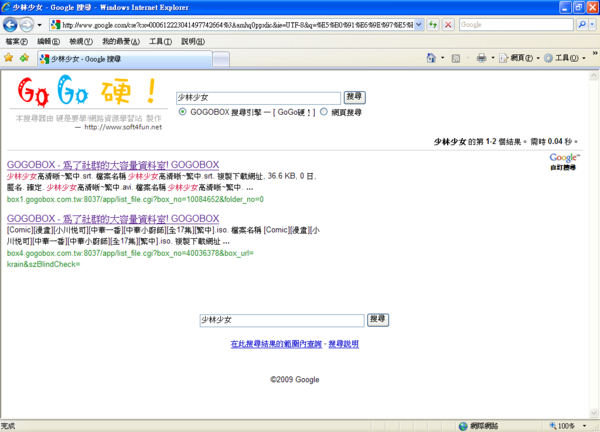
Task: Select the 網頁搜尋 radio button
Action: pyautogui.click(x=324, y=112)
